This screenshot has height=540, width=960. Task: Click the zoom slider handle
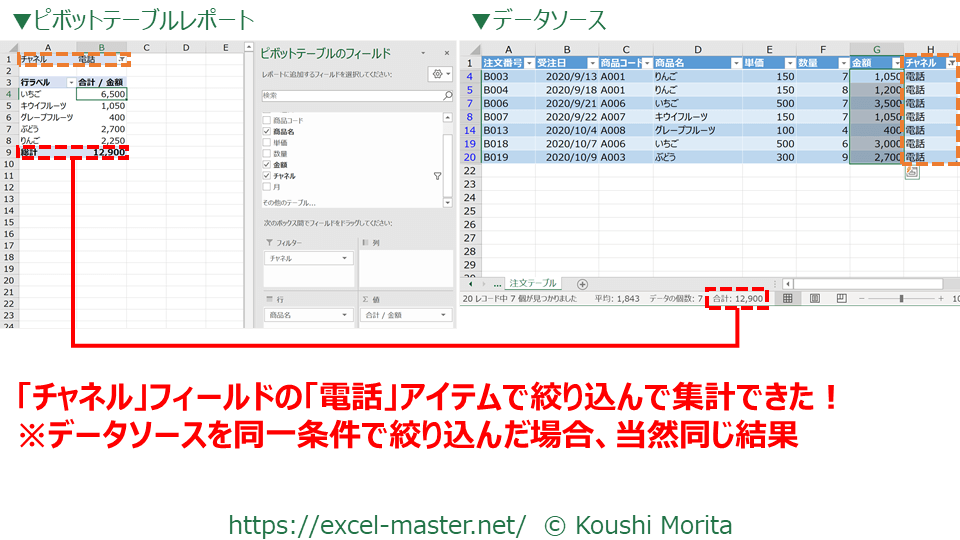point(901,298)
